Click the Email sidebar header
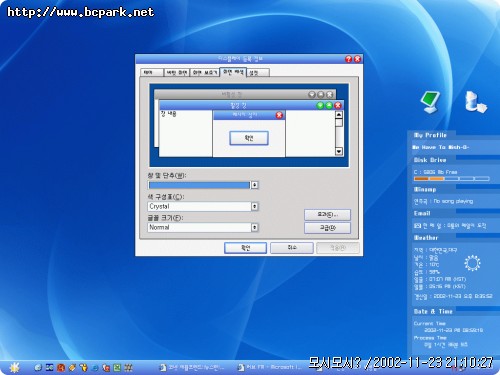Image resolution: width=500 pixels, height=375 pixels. pyautogui.click(x=422, y=213)
